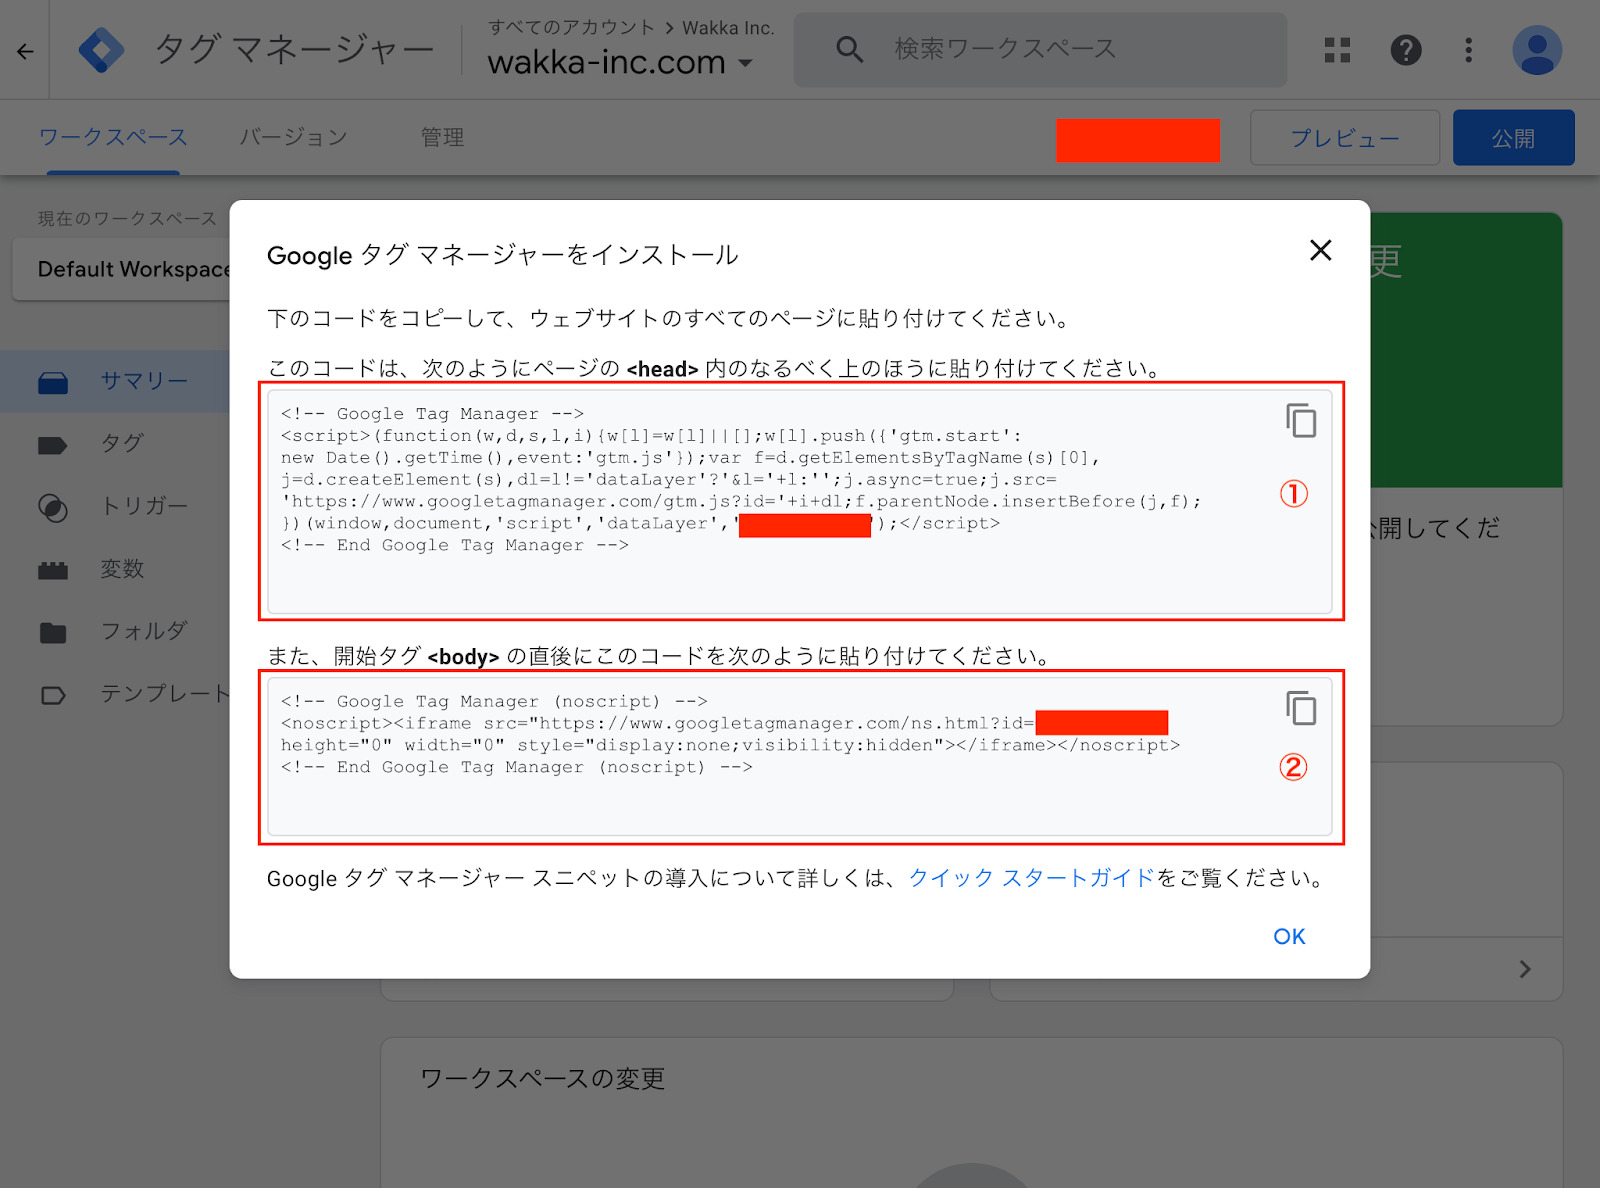The width and height of the screenshot is (1600, 1188).
Task: Copy the head code snippet
Action: point(1300,420)
